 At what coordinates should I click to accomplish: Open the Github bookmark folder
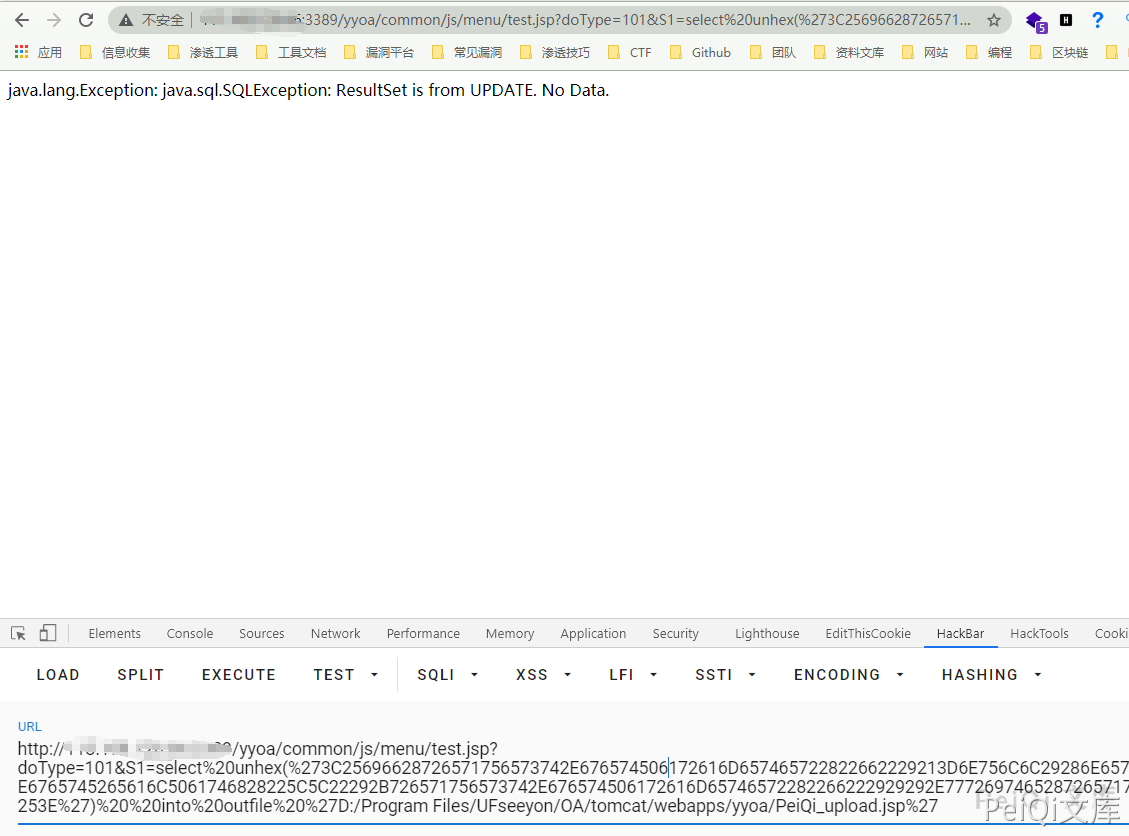tap(701, 52)
